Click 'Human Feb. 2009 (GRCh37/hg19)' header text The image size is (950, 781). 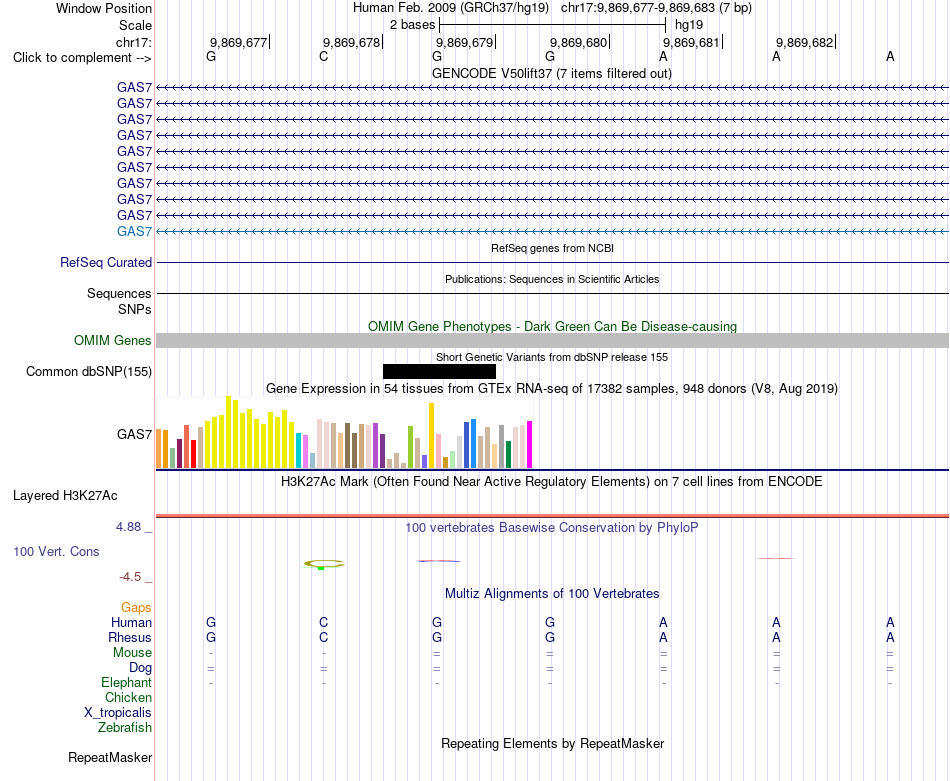click(451, 8)
